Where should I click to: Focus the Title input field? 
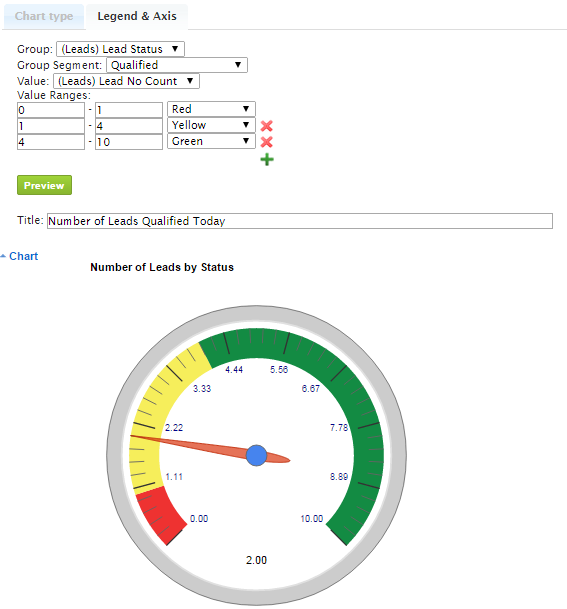tap(300, 221)
